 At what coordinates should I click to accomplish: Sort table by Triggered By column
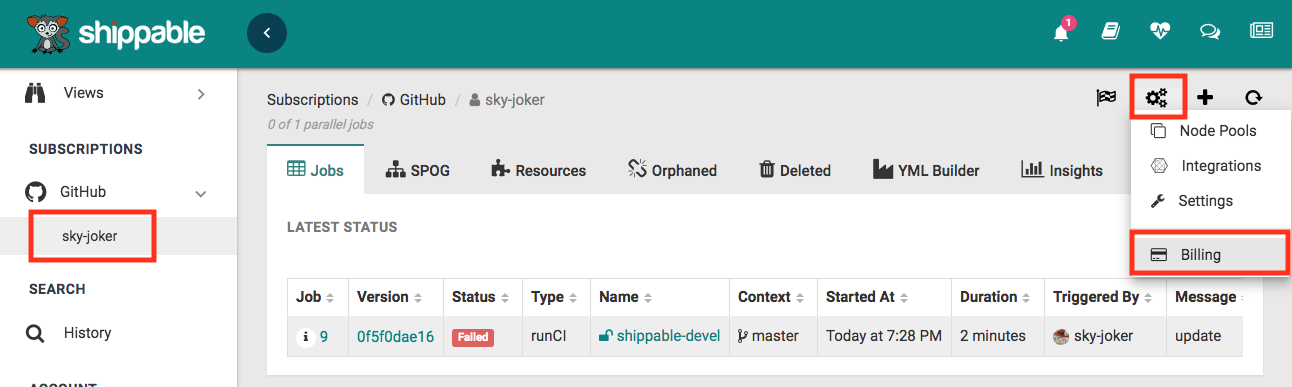[1104, 297]
